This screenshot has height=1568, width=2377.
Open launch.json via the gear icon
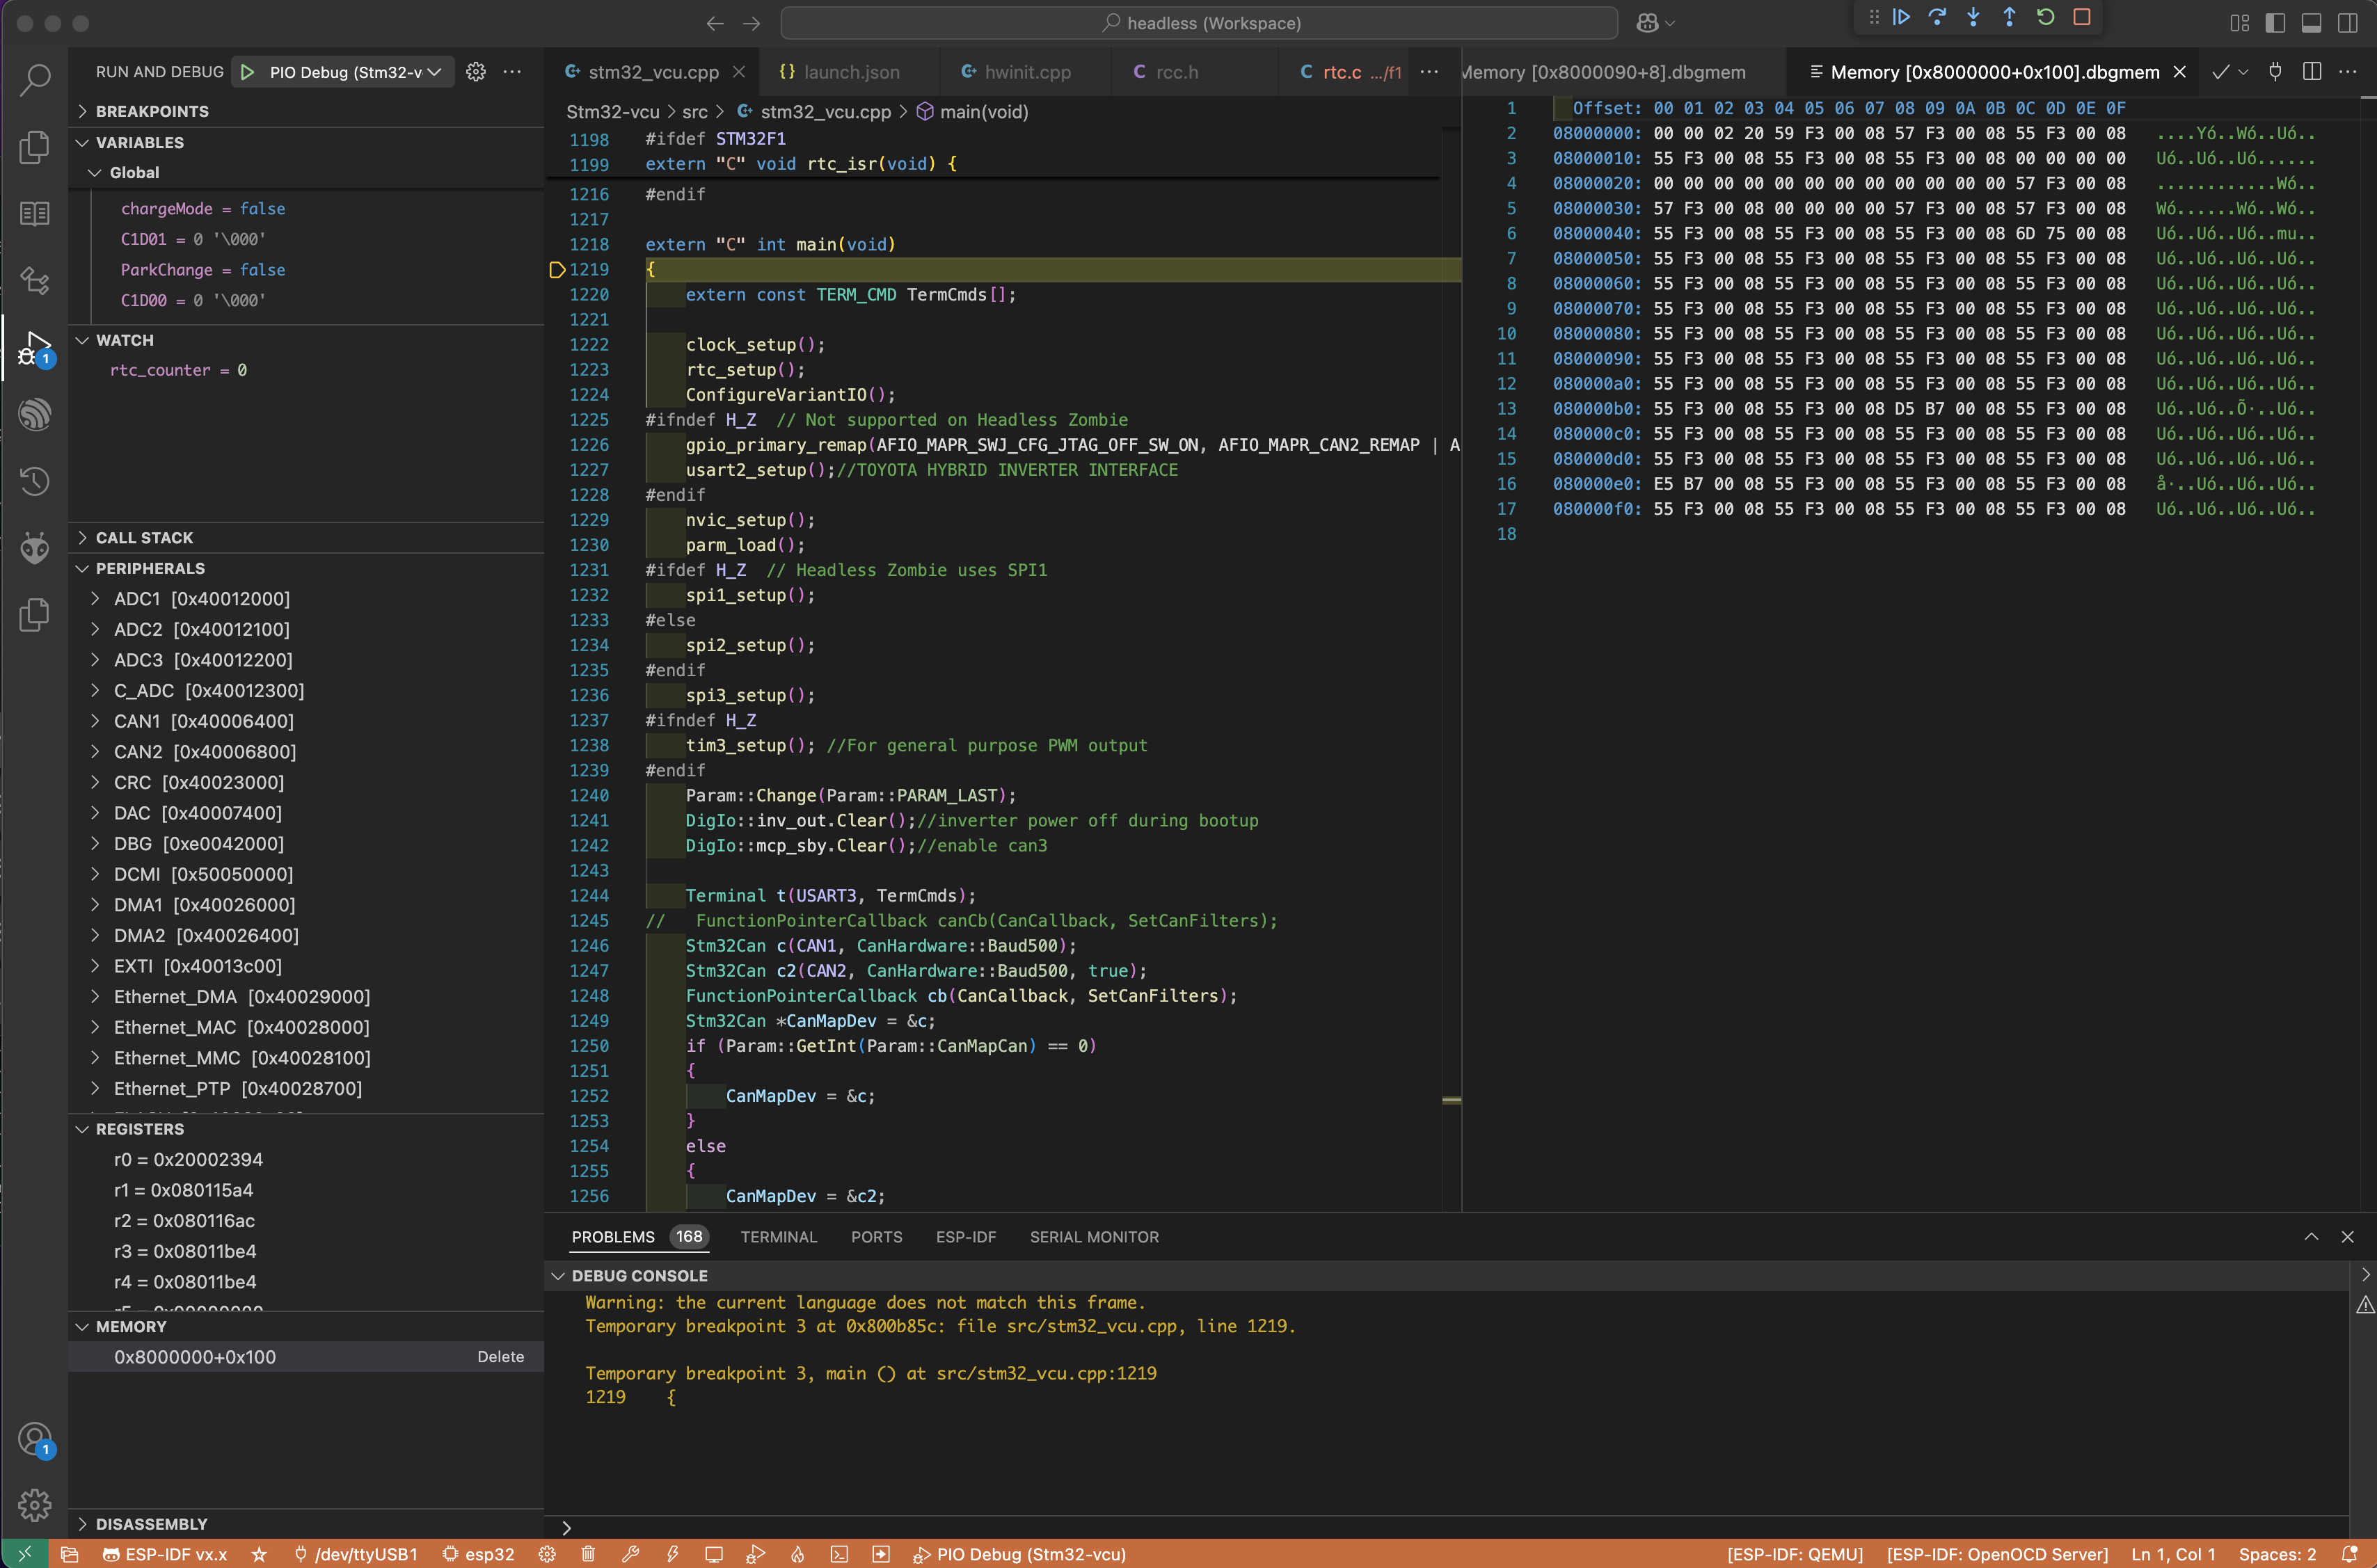(476, 72)
